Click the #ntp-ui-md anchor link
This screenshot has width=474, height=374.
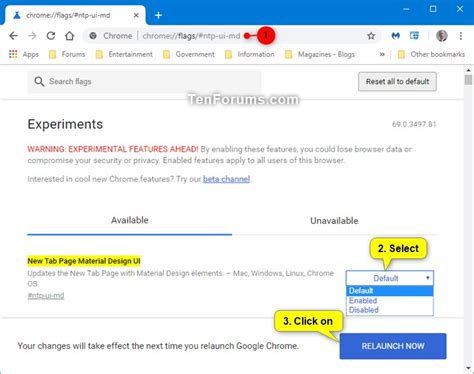(x=46, y=296)
